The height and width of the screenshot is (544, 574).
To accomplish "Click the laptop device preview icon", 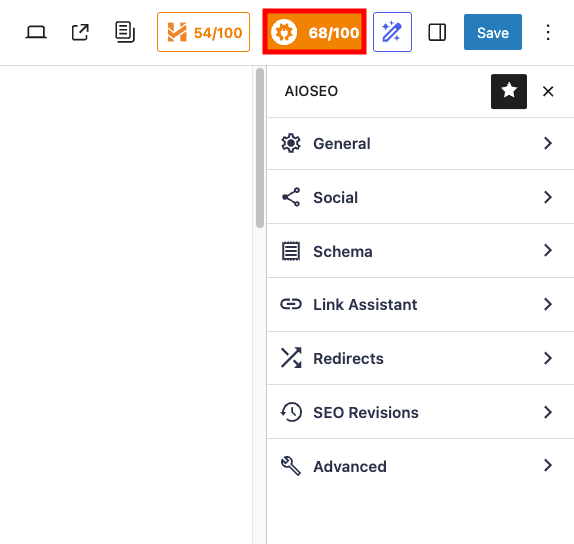I will [36, 32].
